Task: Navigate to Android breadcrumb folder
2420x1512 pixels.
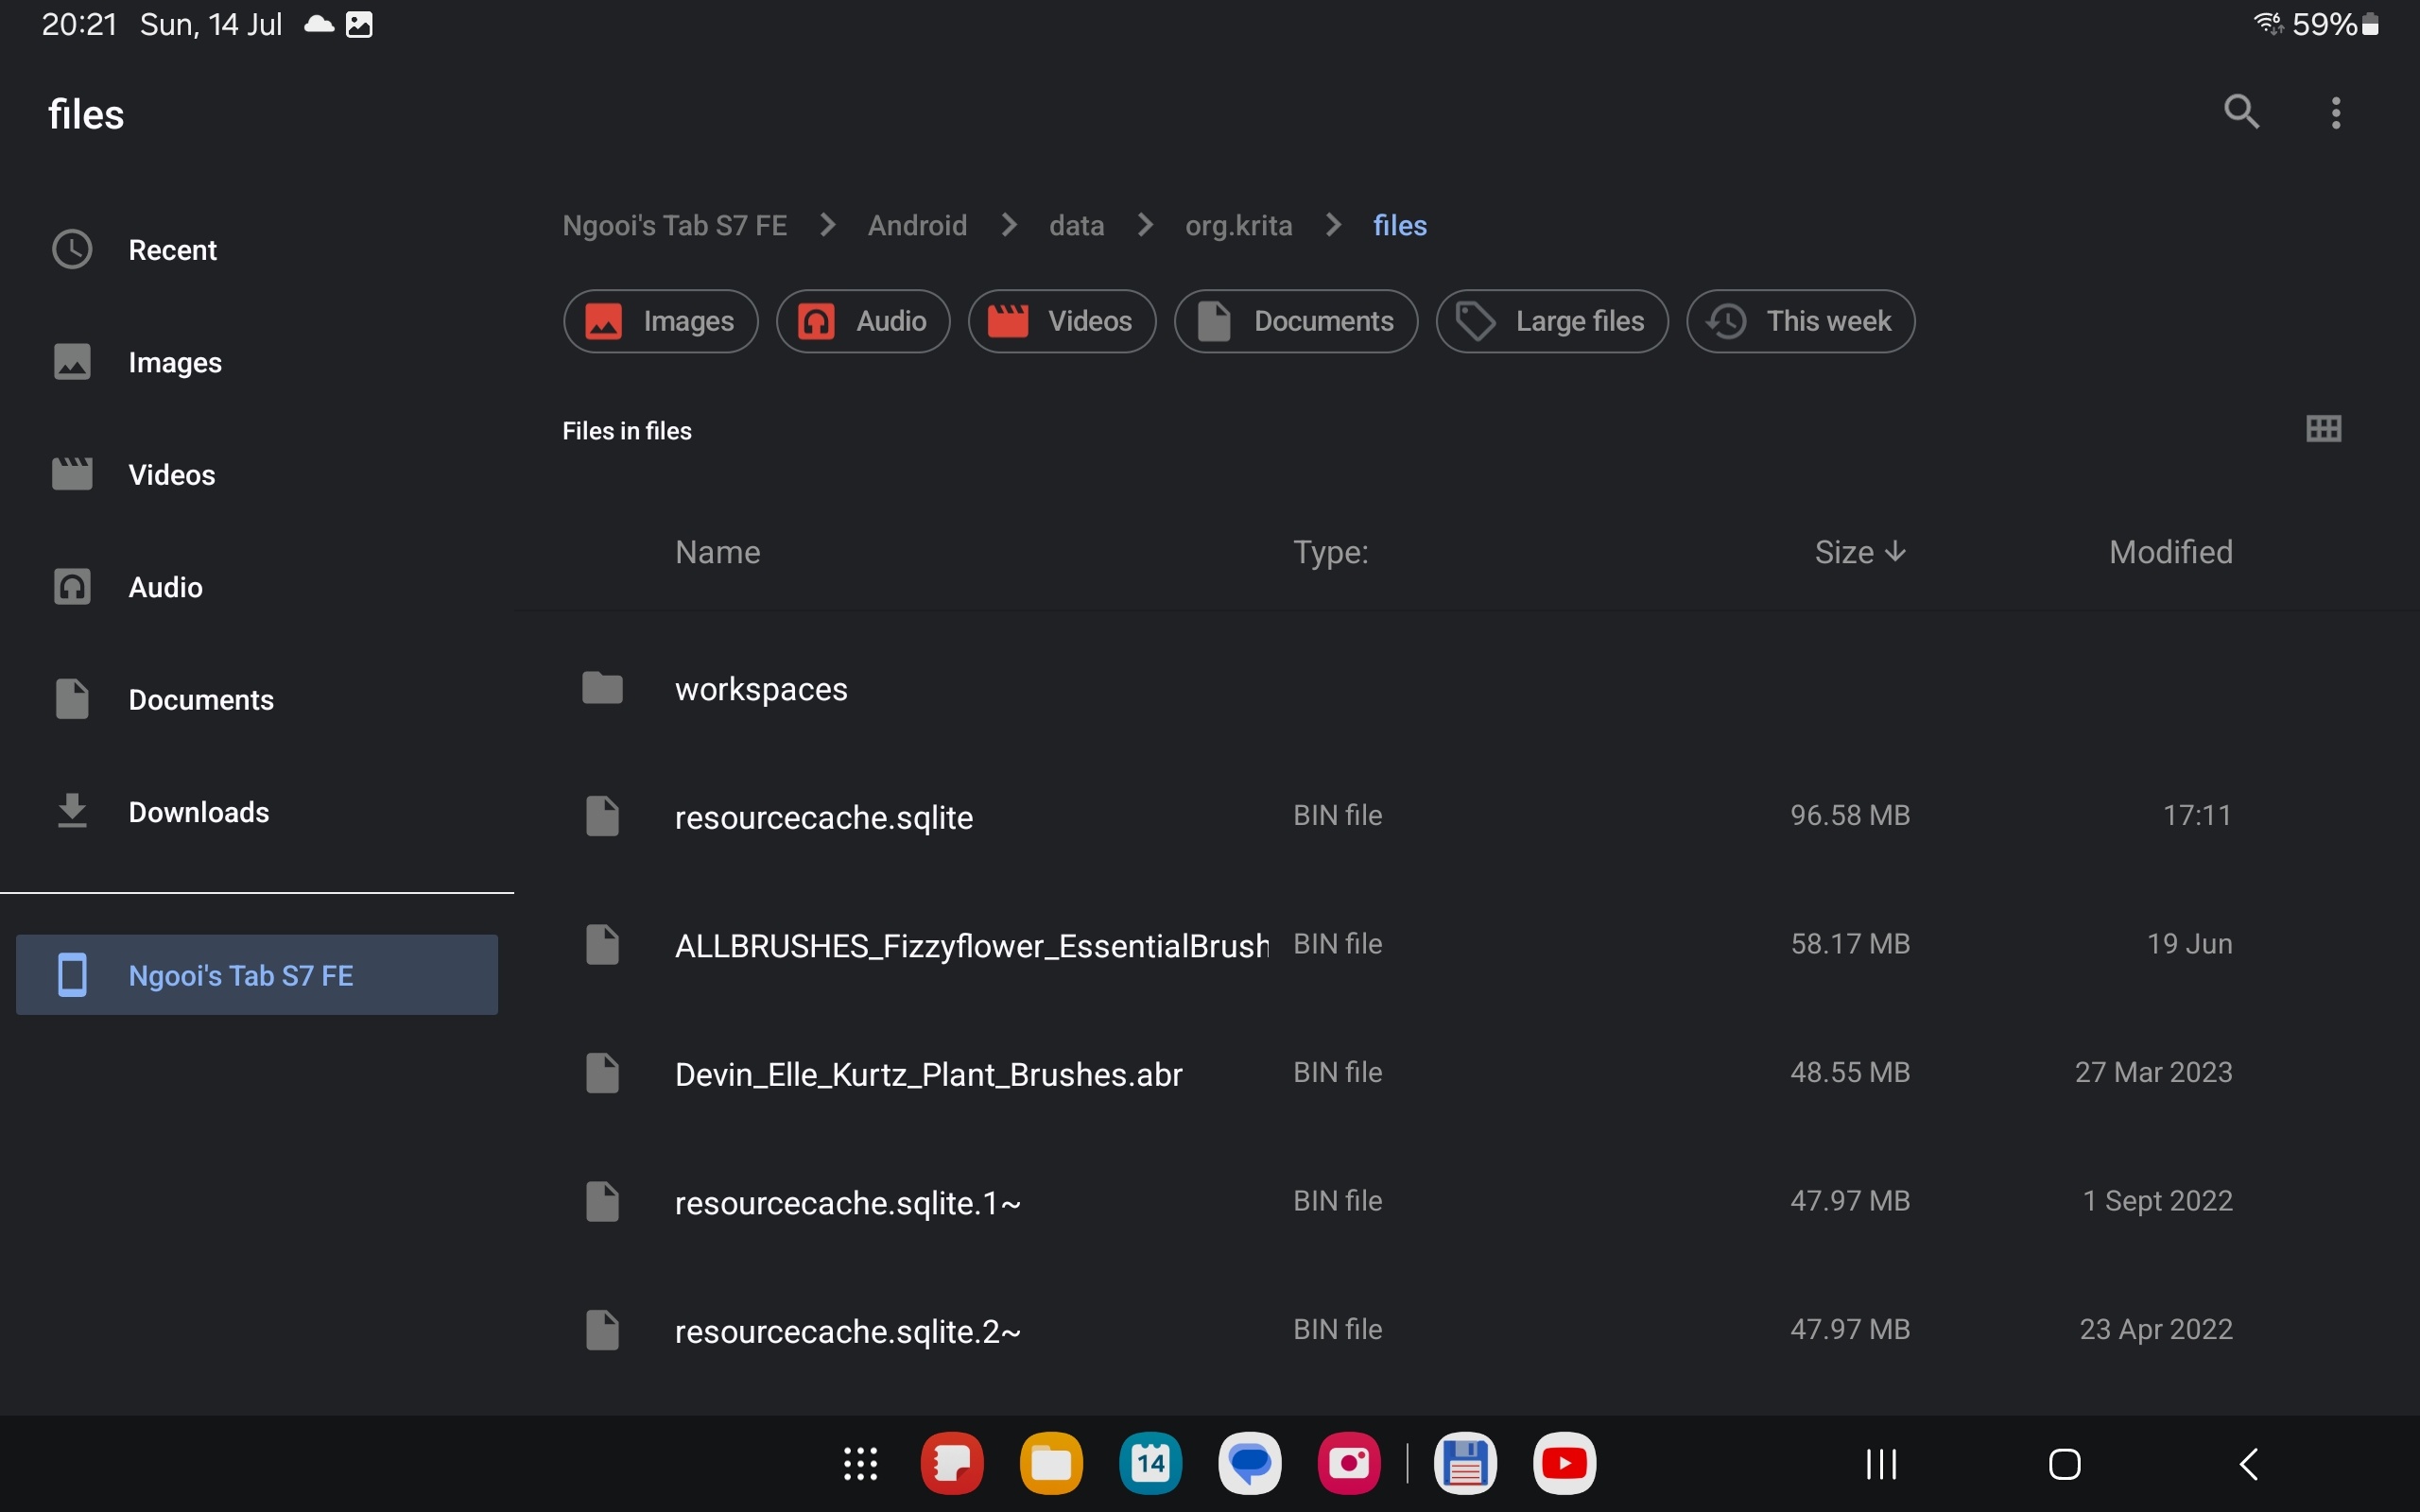Action: point(917,226)
